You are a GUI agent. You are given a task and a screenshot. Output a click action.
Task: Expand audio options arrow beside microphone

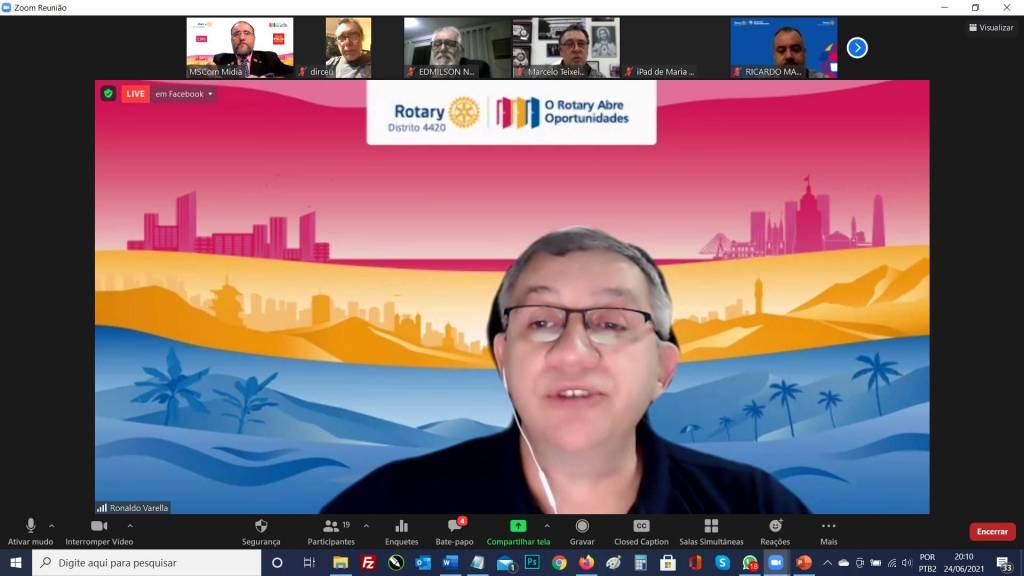pyautogui.click(x=52, y=525)
